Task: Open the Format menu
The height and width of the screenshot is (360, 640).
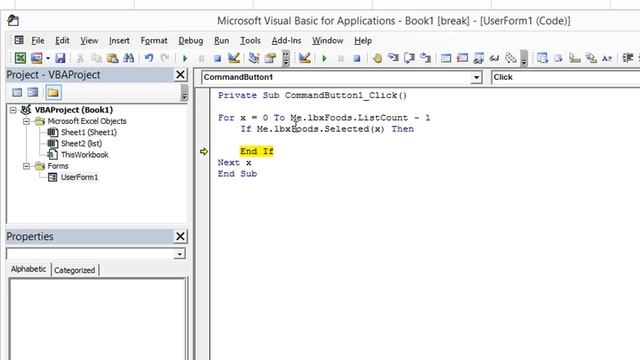Action: pyautogui.click(x=154, y=40)
